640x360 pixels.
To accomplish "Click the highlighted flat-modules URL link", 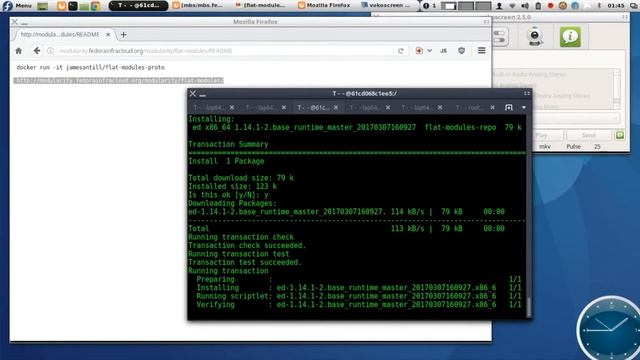I will pos(118,80).
